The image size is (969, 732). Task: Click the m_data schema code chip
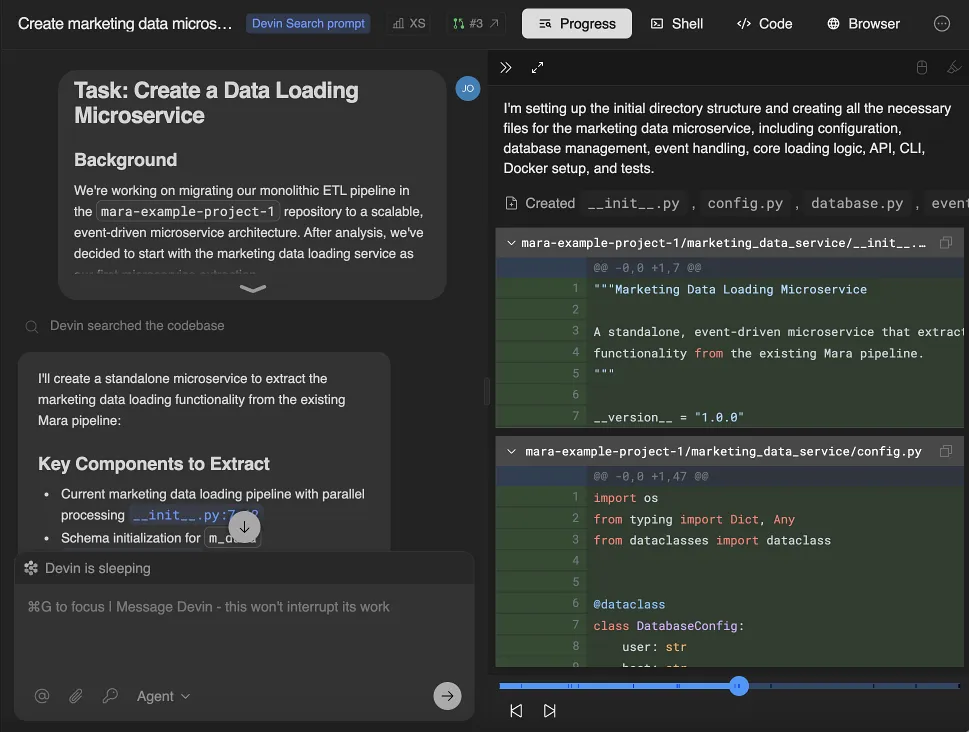click(x=232, y=538)
